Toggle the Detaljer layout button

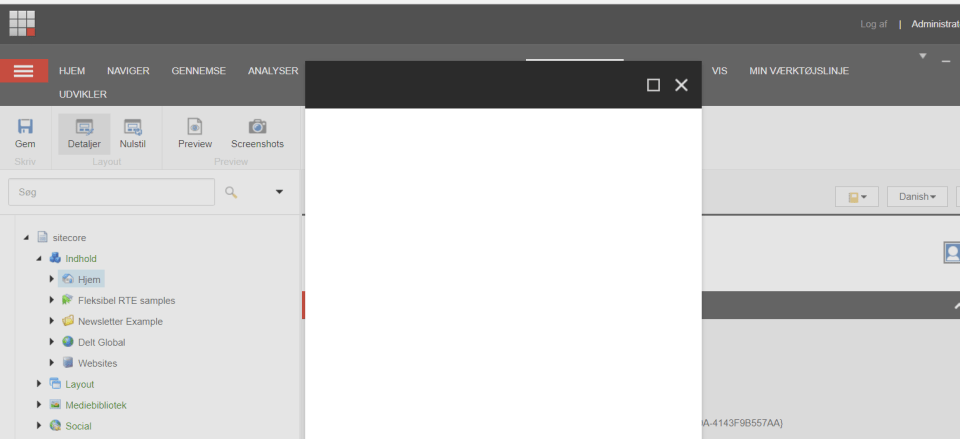84,133
